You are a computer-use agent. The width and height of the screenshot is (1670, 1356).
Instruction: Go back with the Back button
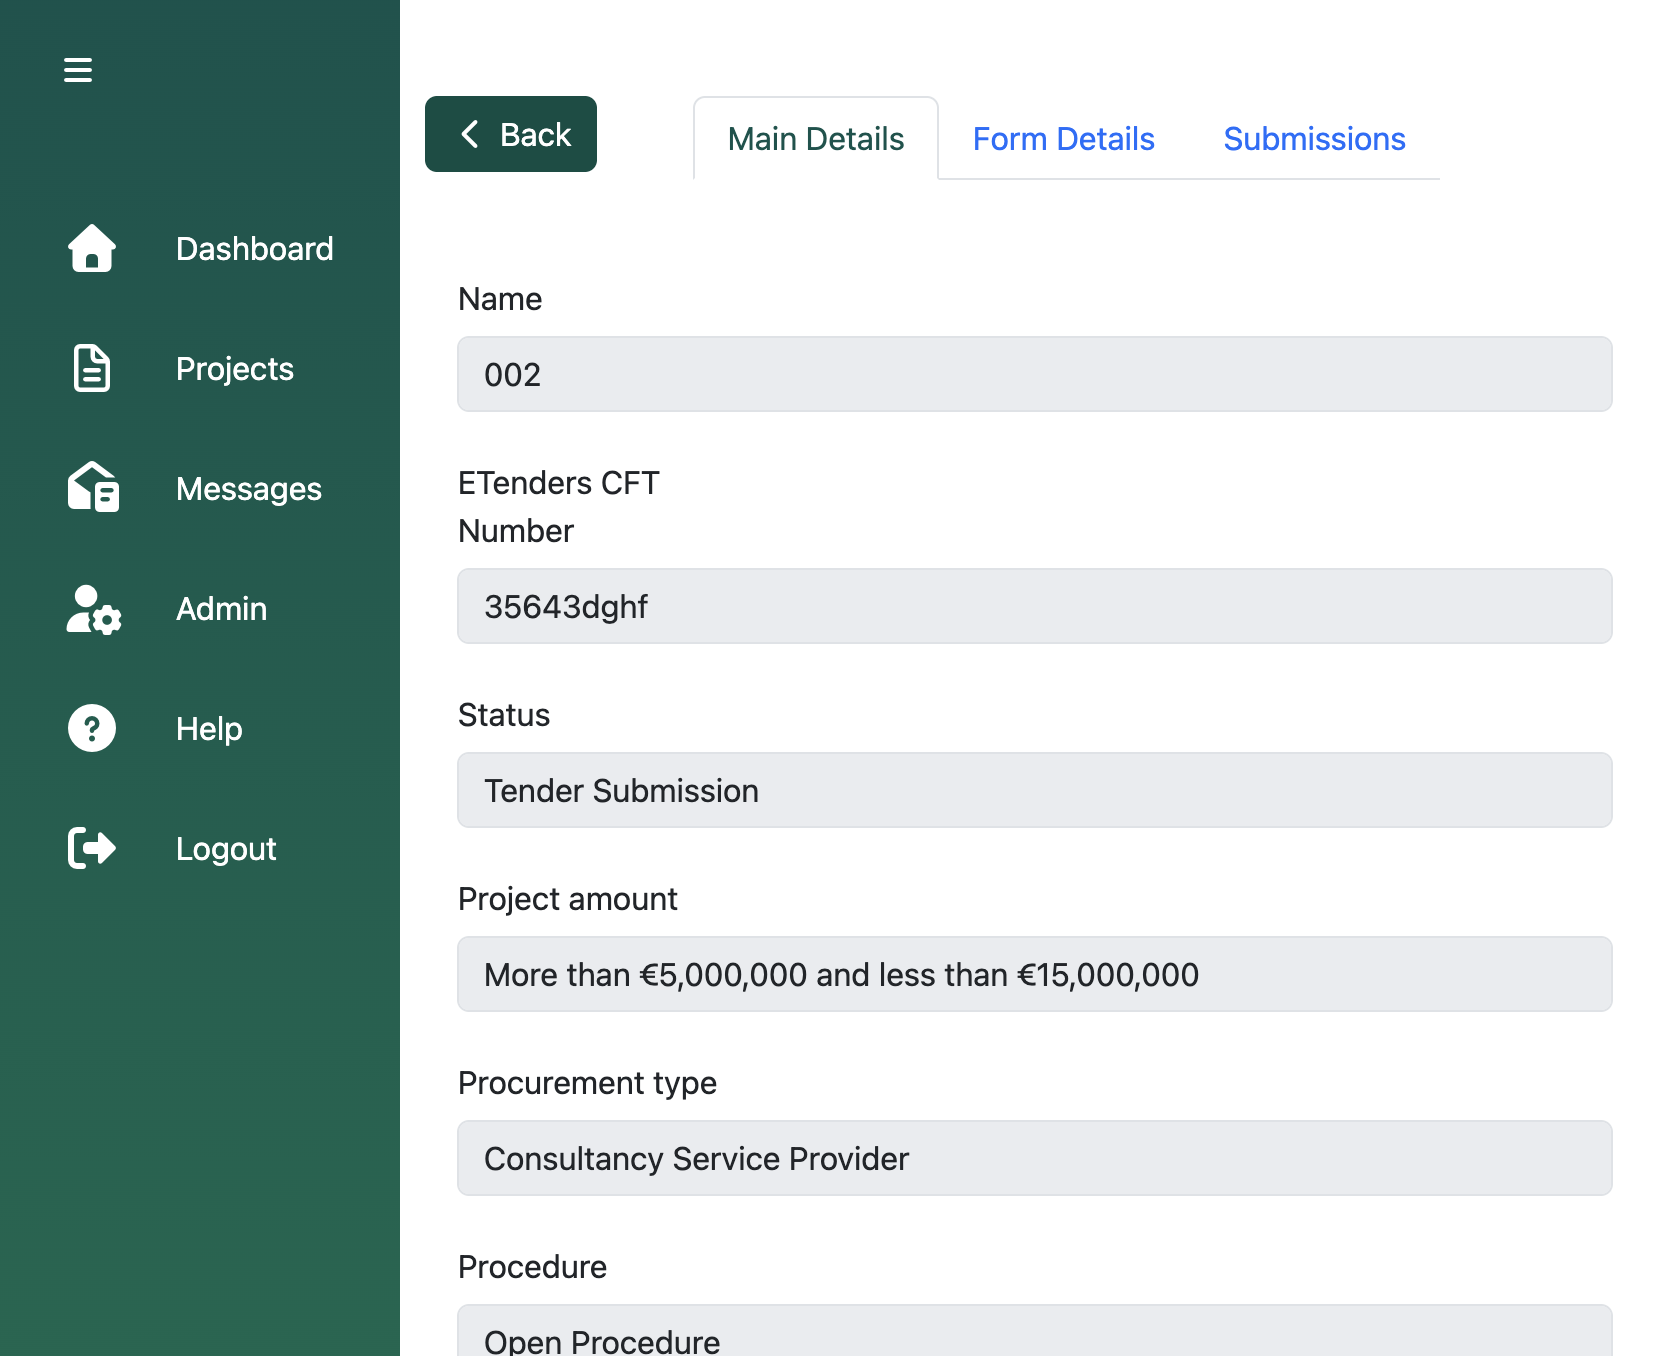pyautogui.click(x=511, y=134)
